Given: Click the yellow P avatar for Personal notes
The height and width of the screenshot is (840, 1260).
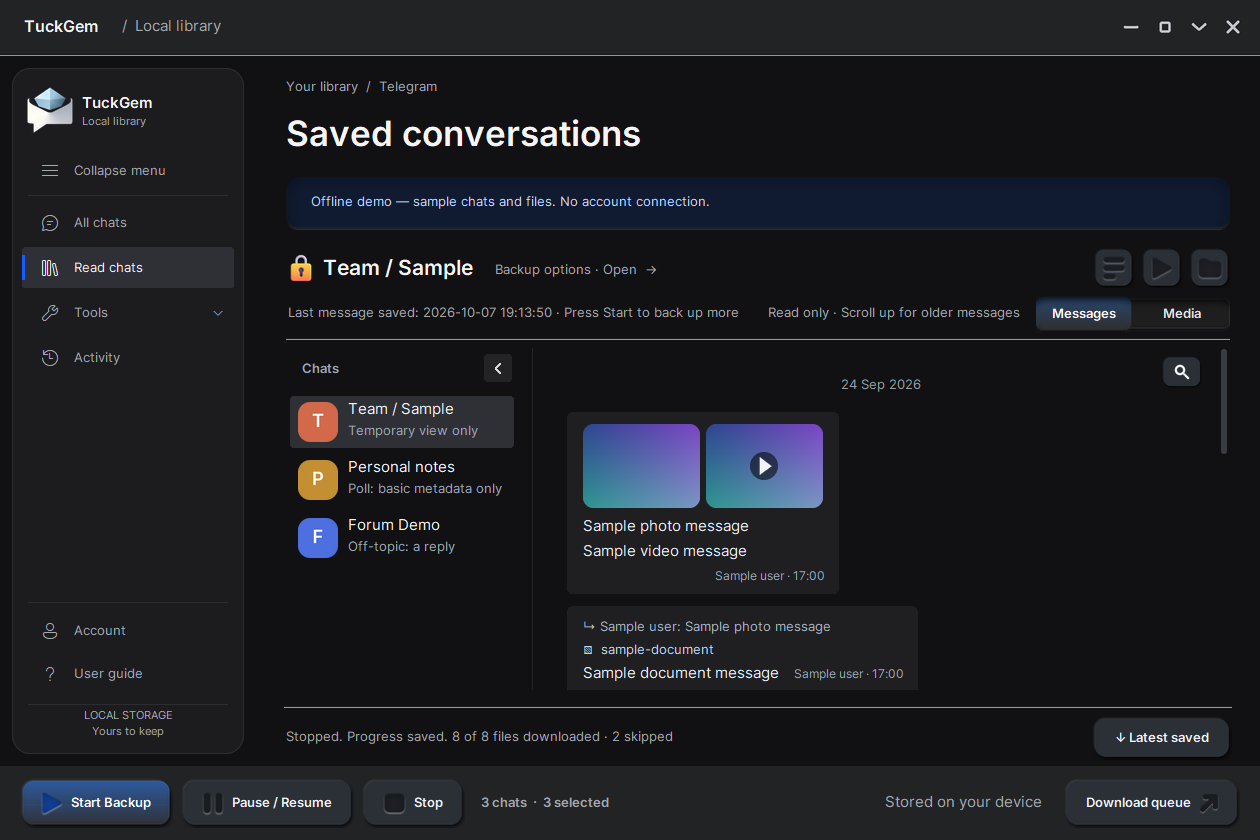Looking at the screenshot, I should tap(318, 480).
